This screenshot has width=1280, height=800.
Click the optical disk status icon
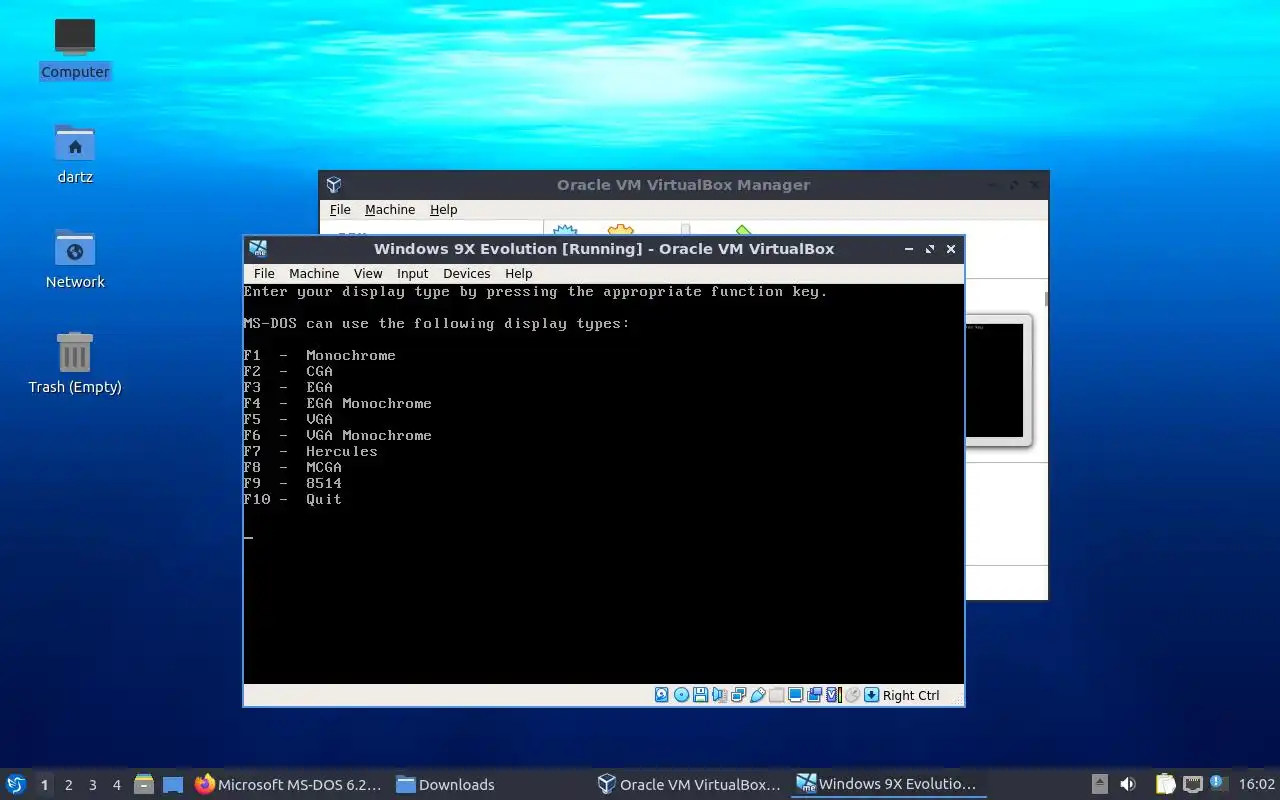pyautogui.click(x=681, y=695)
